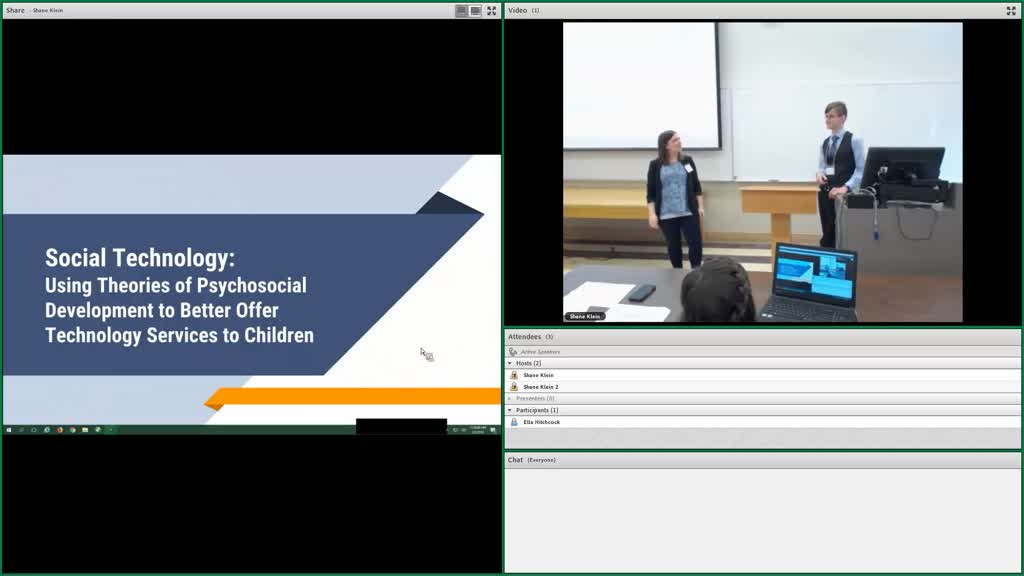Click the Active Speakers phone icon
This screenshot has width=1024, height=576.
pos(513,351)
